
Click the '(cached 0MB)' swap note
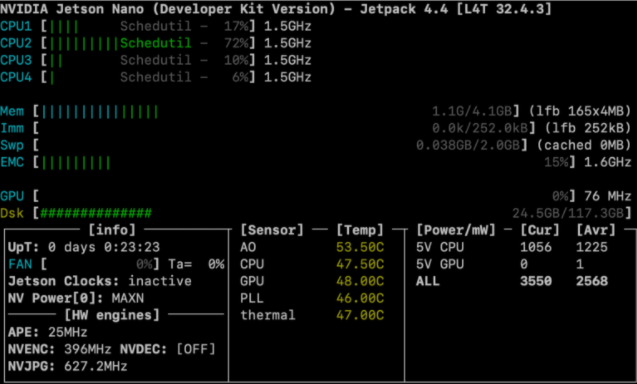(584, 145)
